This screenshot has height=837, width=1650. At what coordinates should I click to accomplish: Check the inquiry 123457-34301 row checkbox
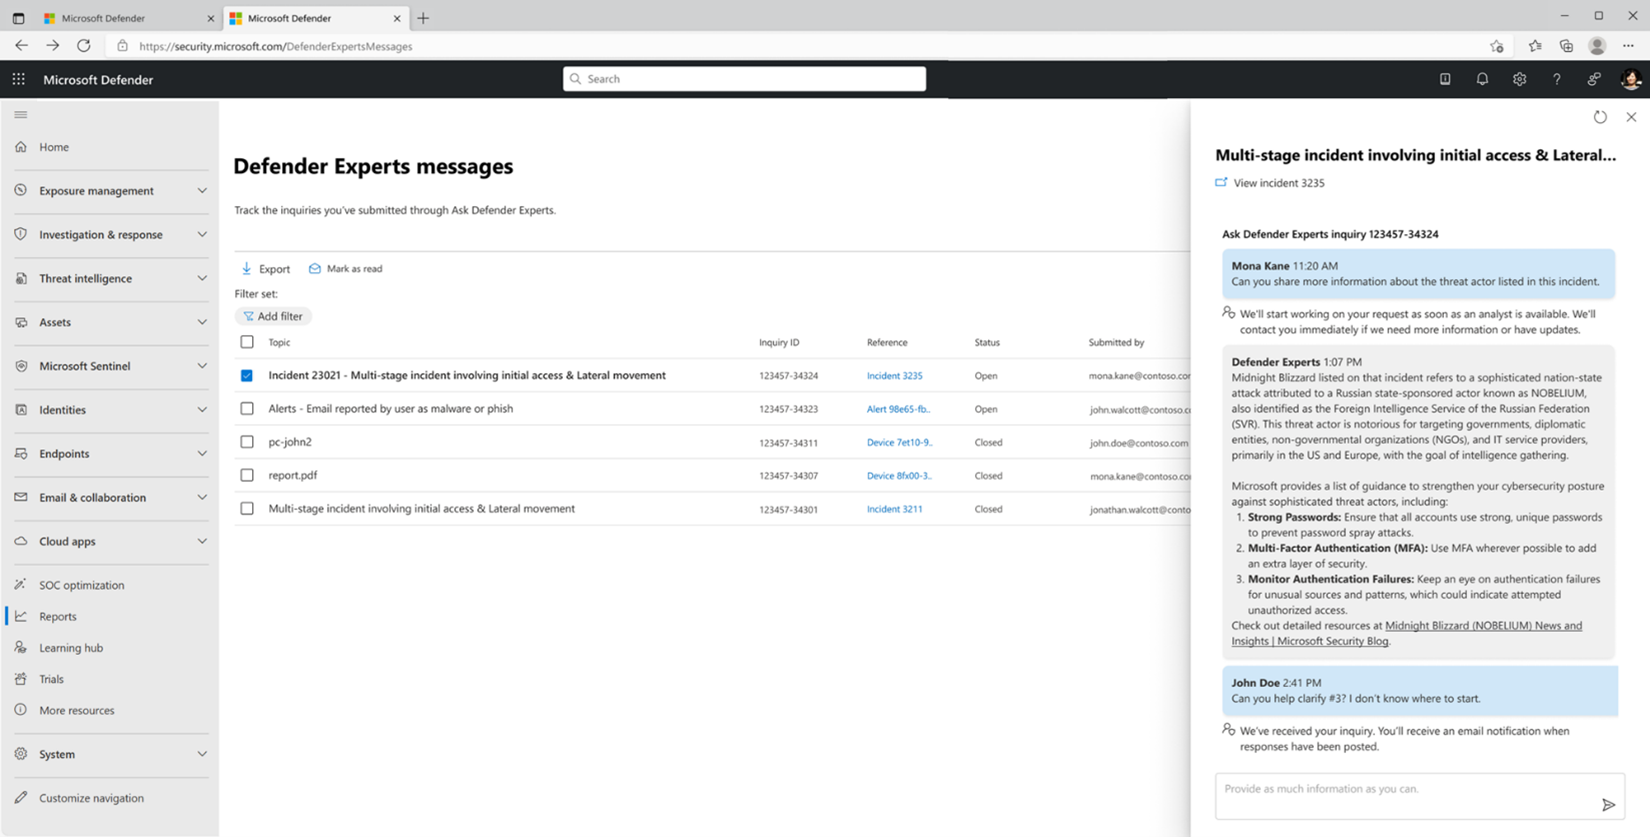click(247, 509)
